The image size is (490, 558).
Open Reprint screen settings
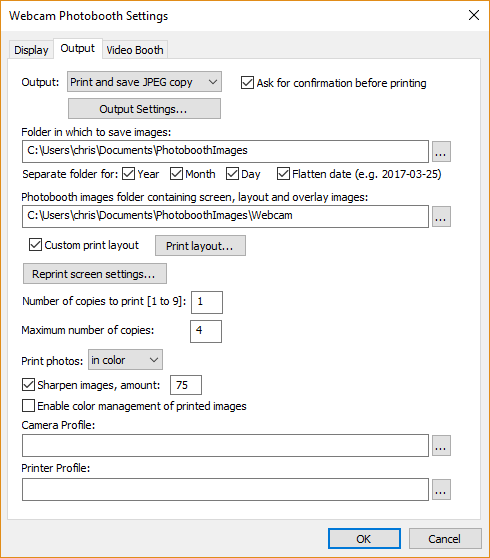[x=95, y=274]
